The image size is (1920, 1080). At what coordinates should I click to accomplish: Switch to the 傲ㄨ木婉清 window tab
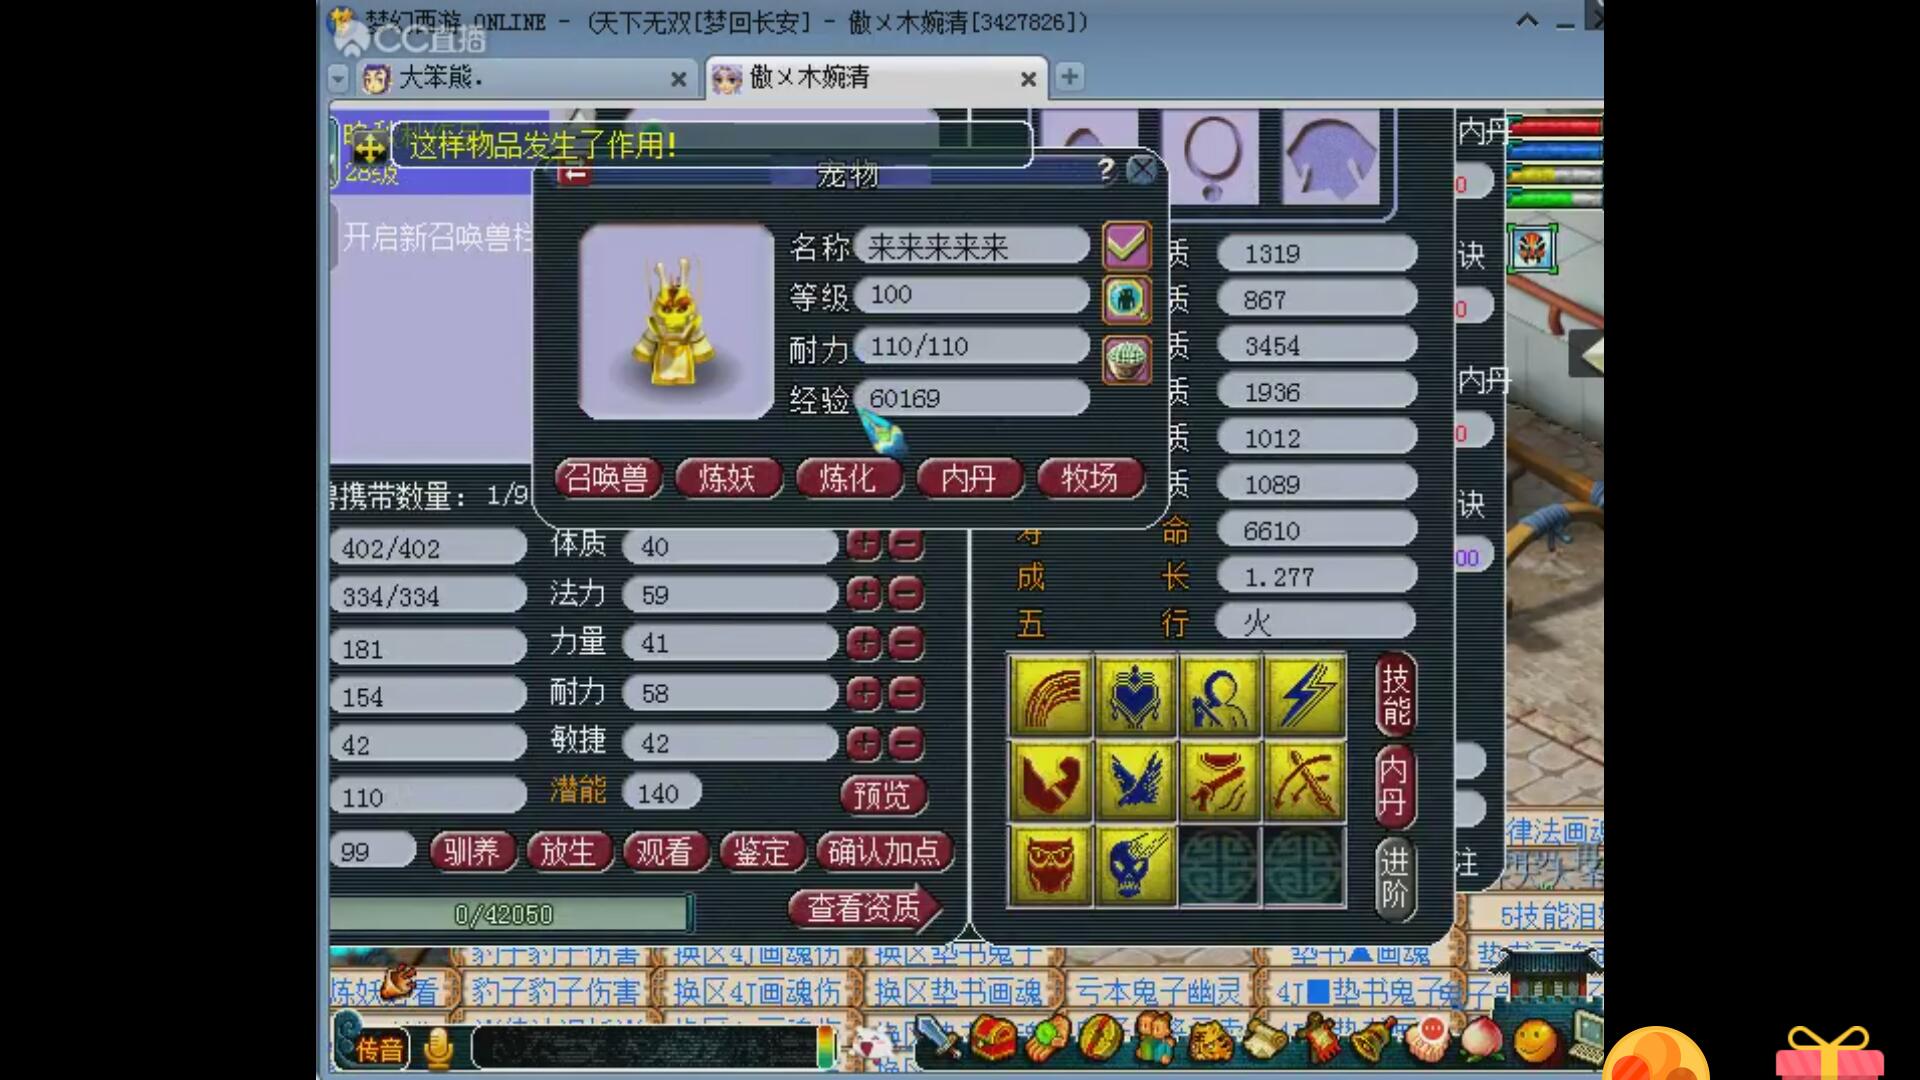click(x=877, y=77)
